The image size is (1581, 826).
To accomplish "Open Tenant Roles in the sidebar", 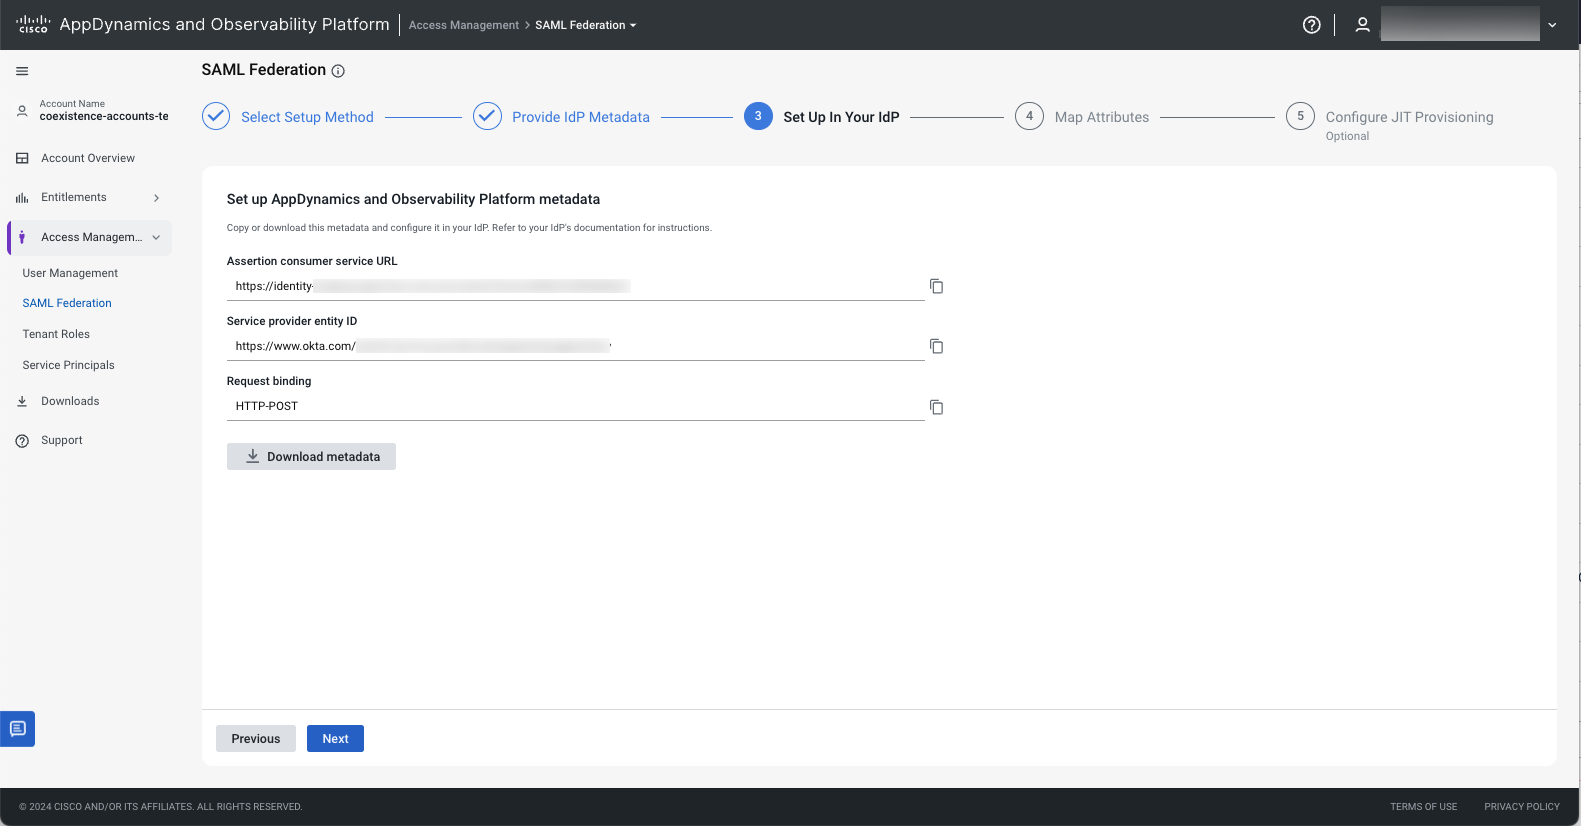I will pyautogui.click(x=56, y=334).
